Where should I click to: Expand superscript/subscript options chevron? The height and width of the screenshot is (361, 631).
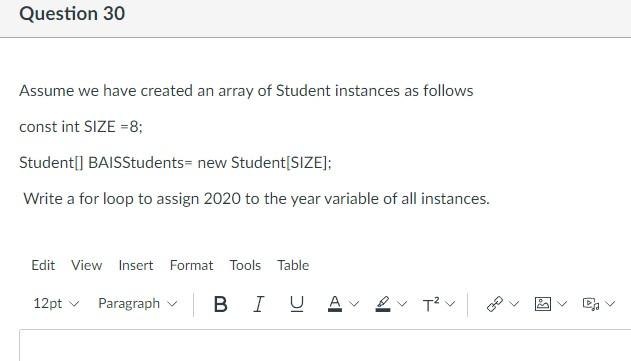click(450, 303)
